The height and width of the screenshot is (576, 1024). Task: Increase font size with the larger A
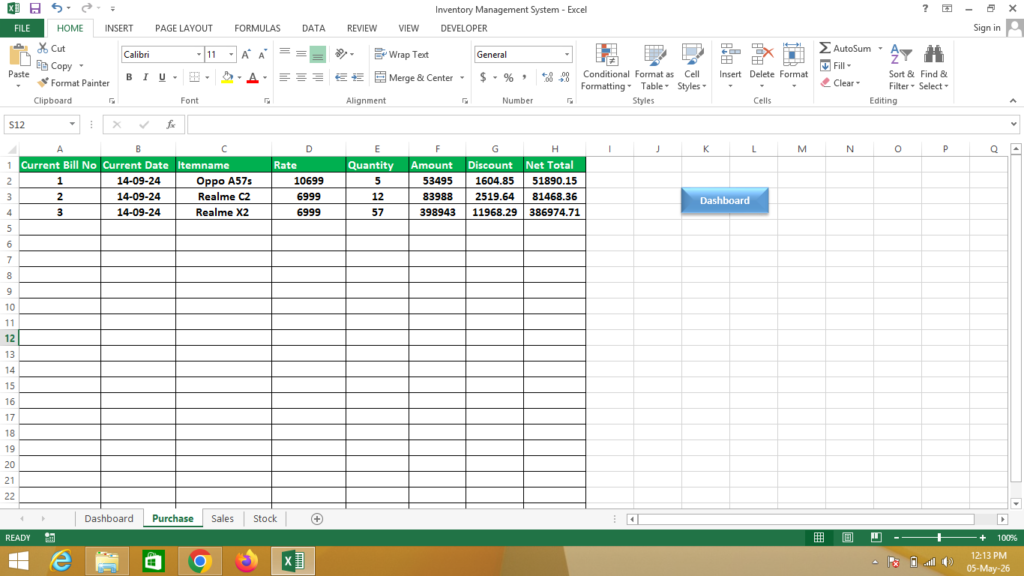pyautogui.click(x=246, y=55)
